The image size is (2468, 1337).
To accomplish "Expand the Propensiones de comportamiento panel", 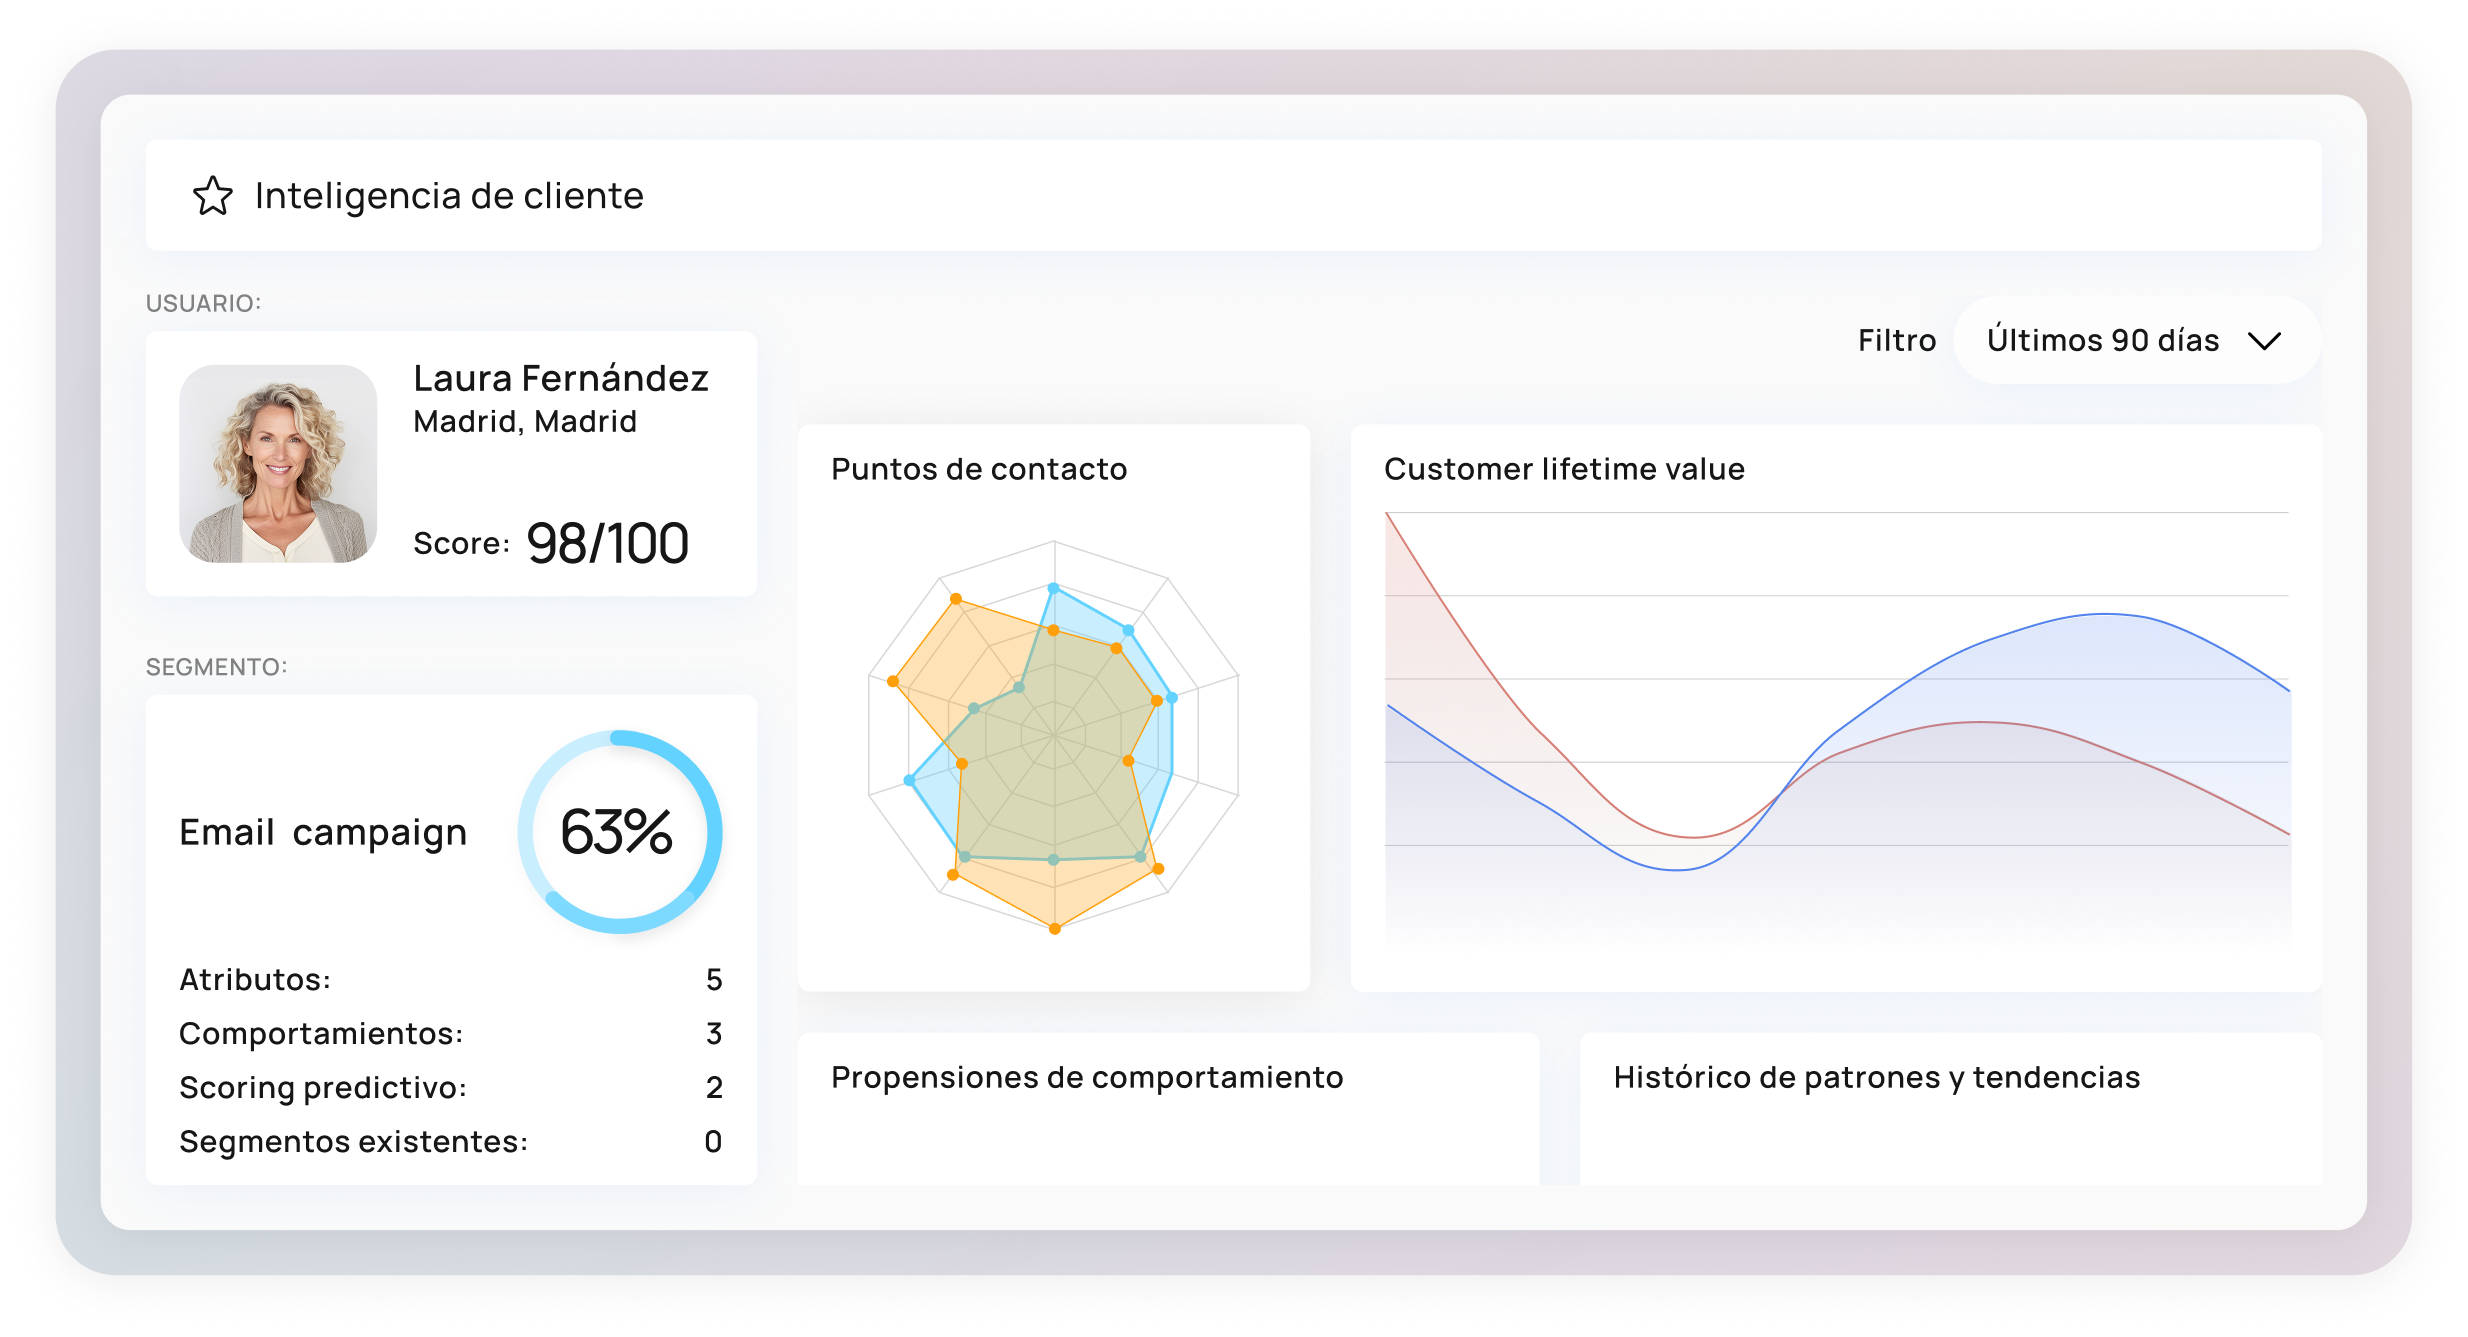I will 1087,1077.
